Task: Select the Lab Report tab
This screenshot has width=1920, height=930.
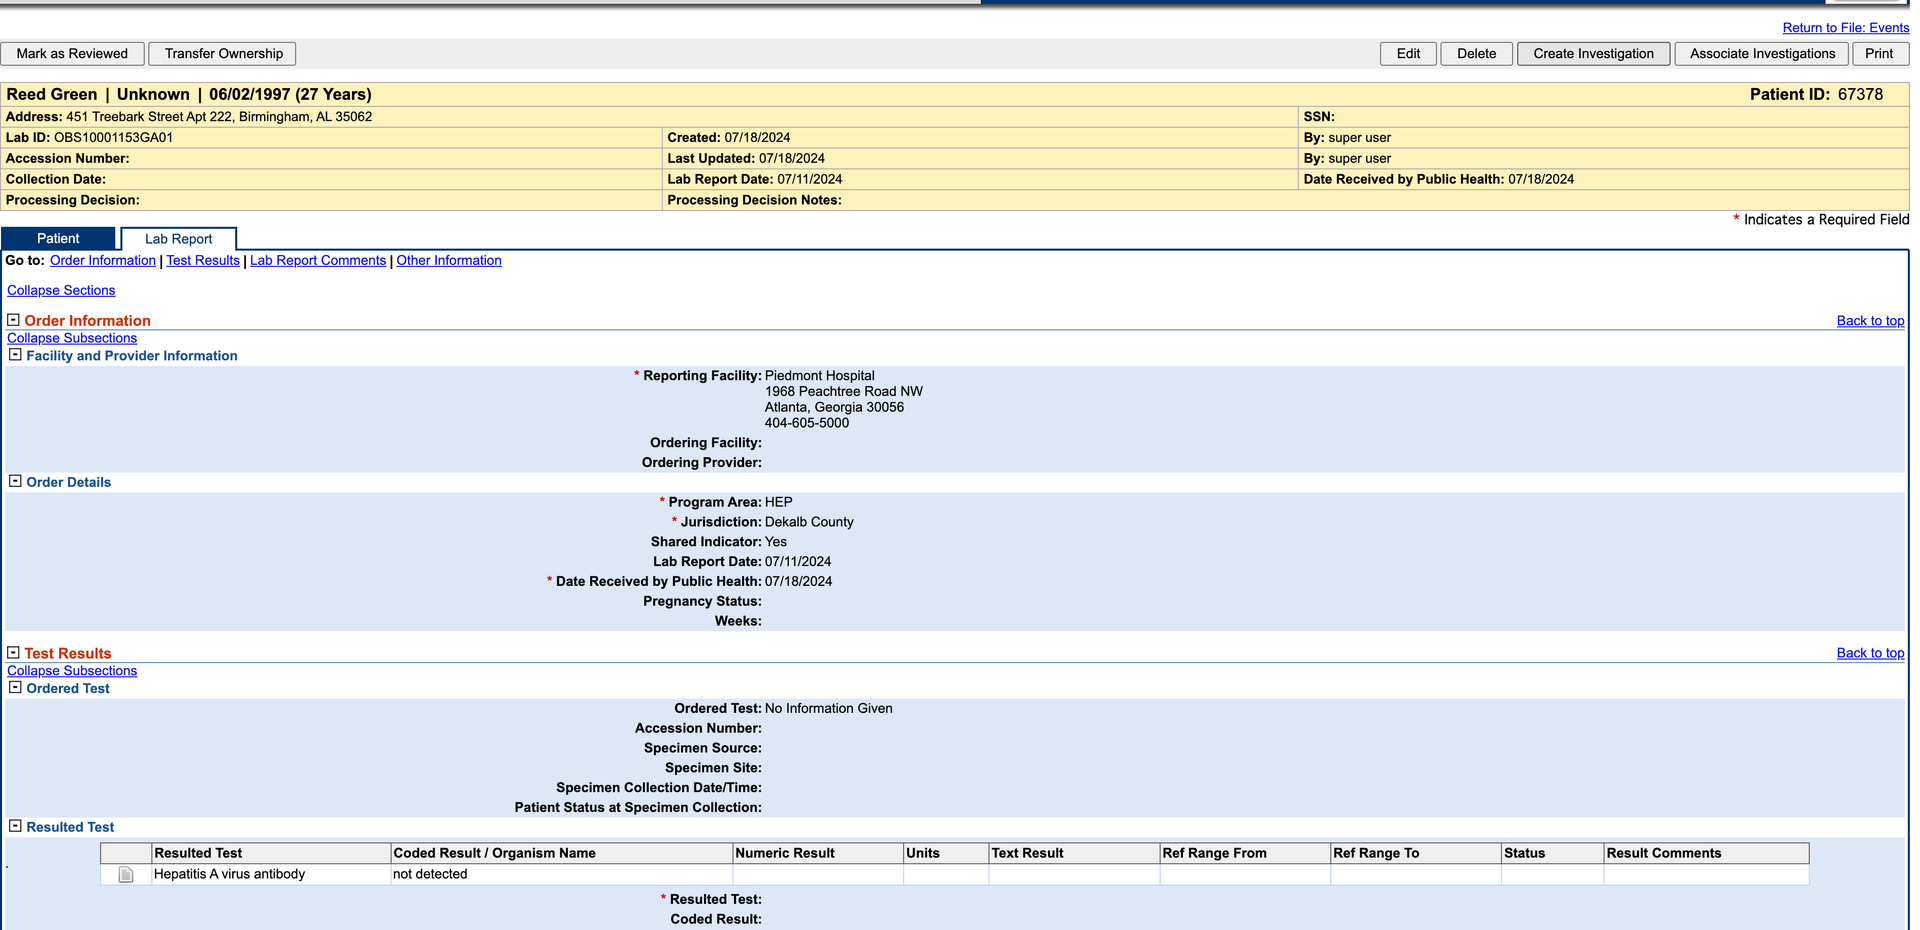Action: 177,238
